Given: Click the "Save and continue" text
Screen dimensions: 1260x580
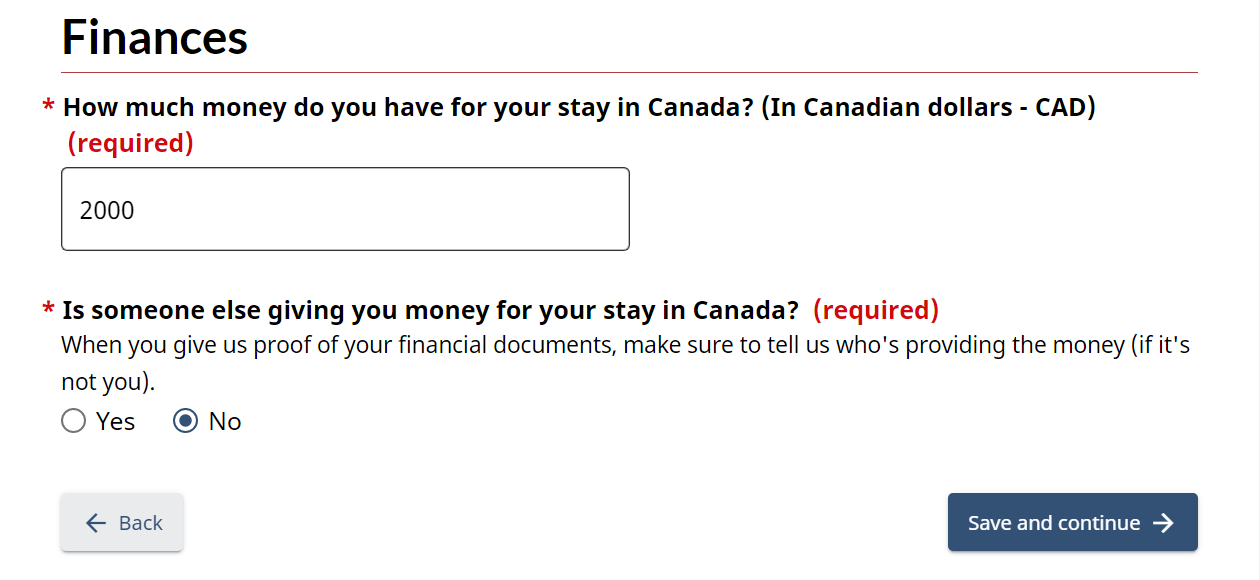Looking at the screenshot, I should (x=1054, y=523).
